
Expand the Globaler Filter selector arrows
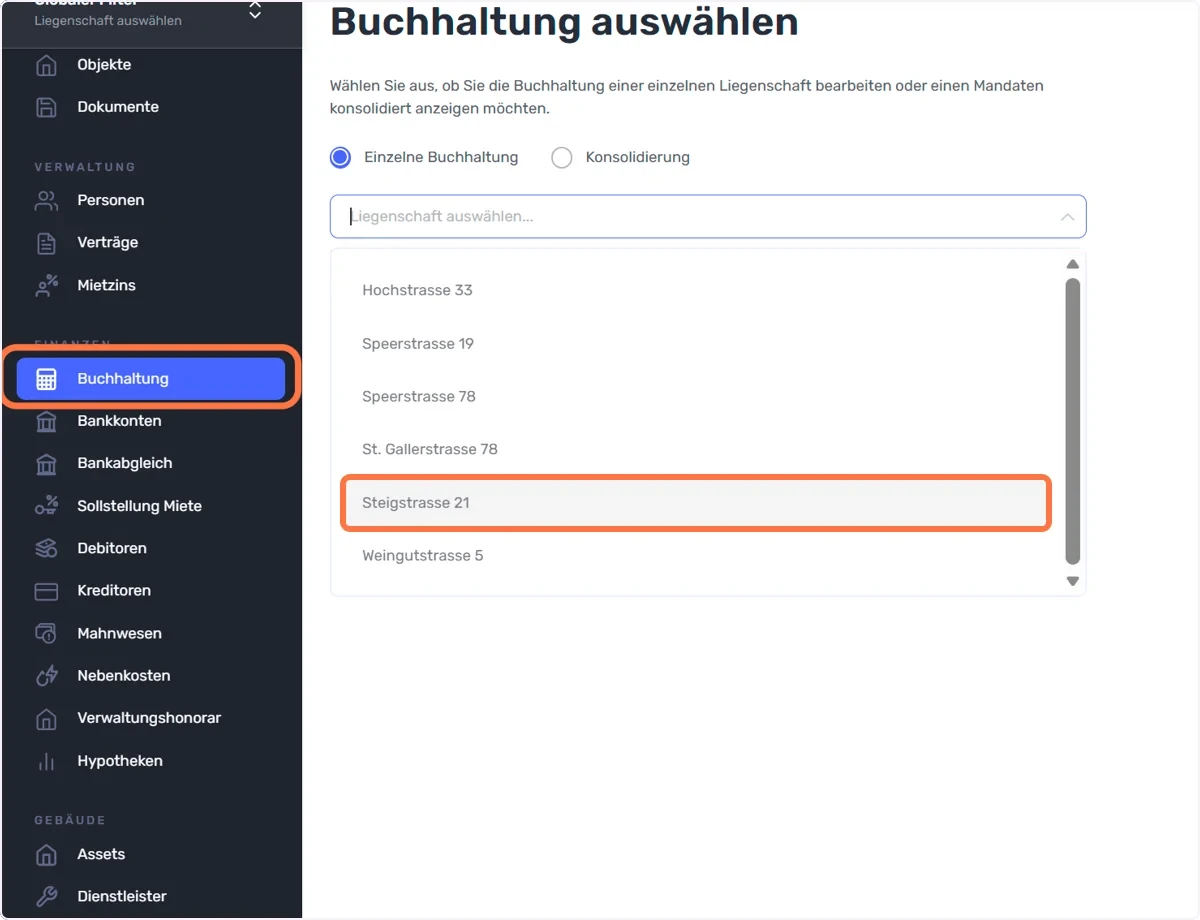coord(255,10)
